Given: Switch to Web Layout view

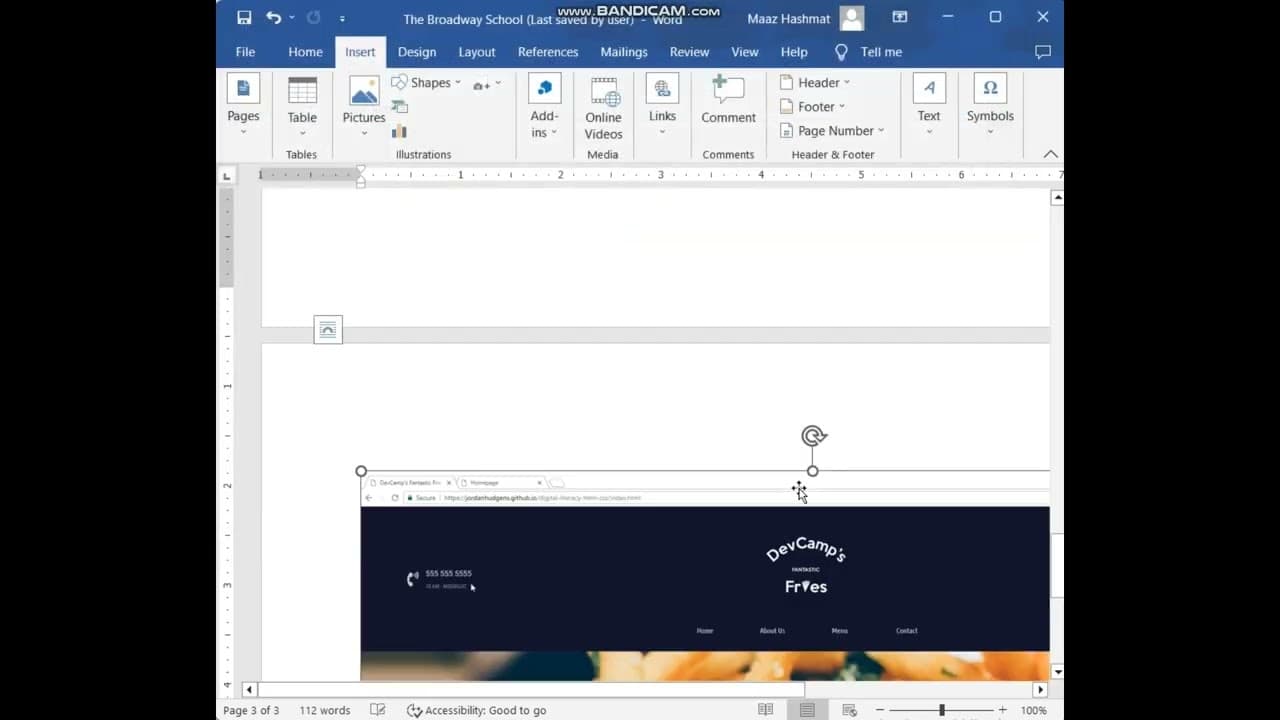Looking at the screenshot, I should [849, 710].
